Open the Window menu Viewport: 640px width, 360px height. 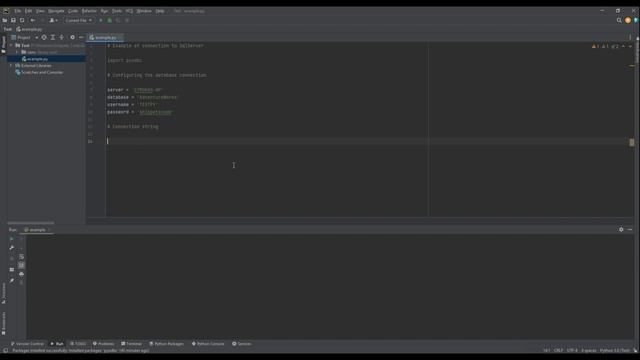144,11
